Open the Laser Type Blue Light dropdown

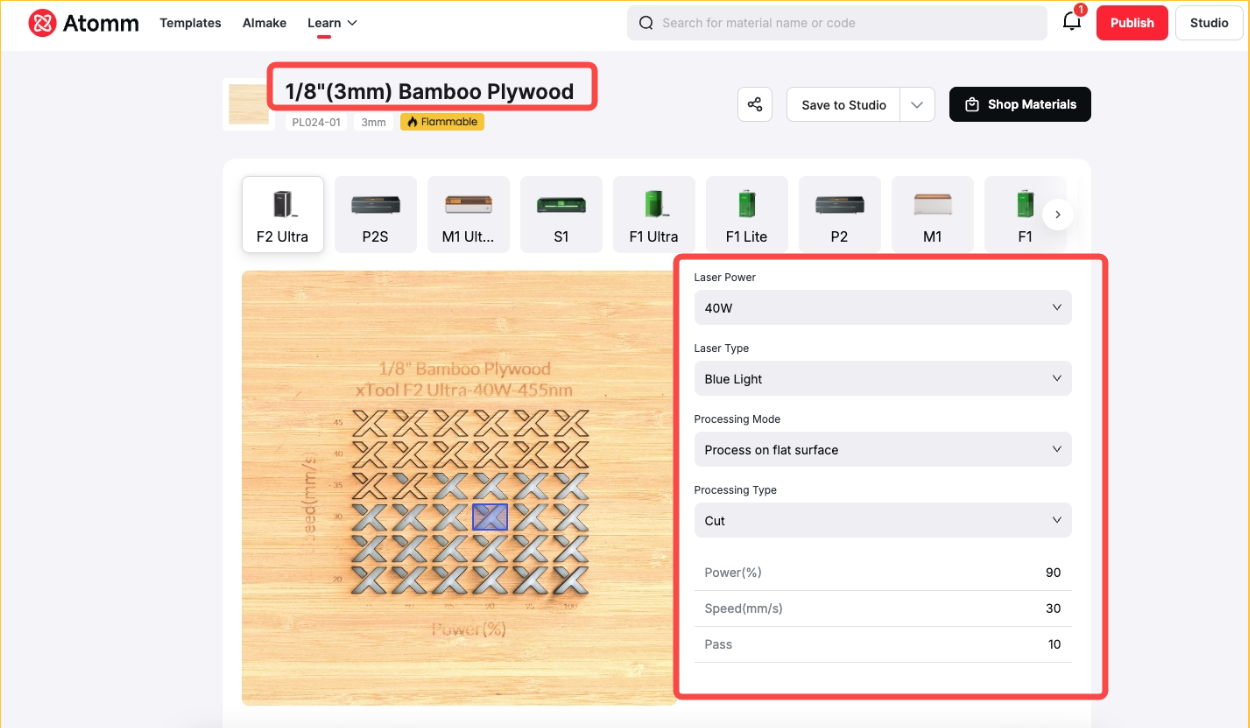point(882,379)
